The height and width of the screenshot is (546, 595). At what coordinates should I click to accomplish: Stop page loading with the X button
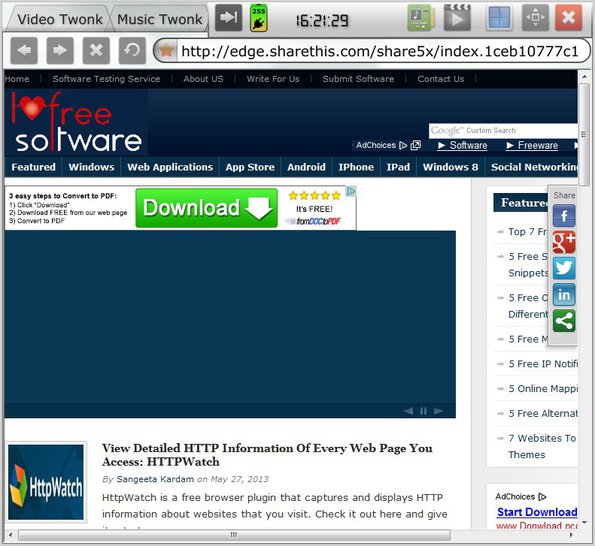(96, 50)
